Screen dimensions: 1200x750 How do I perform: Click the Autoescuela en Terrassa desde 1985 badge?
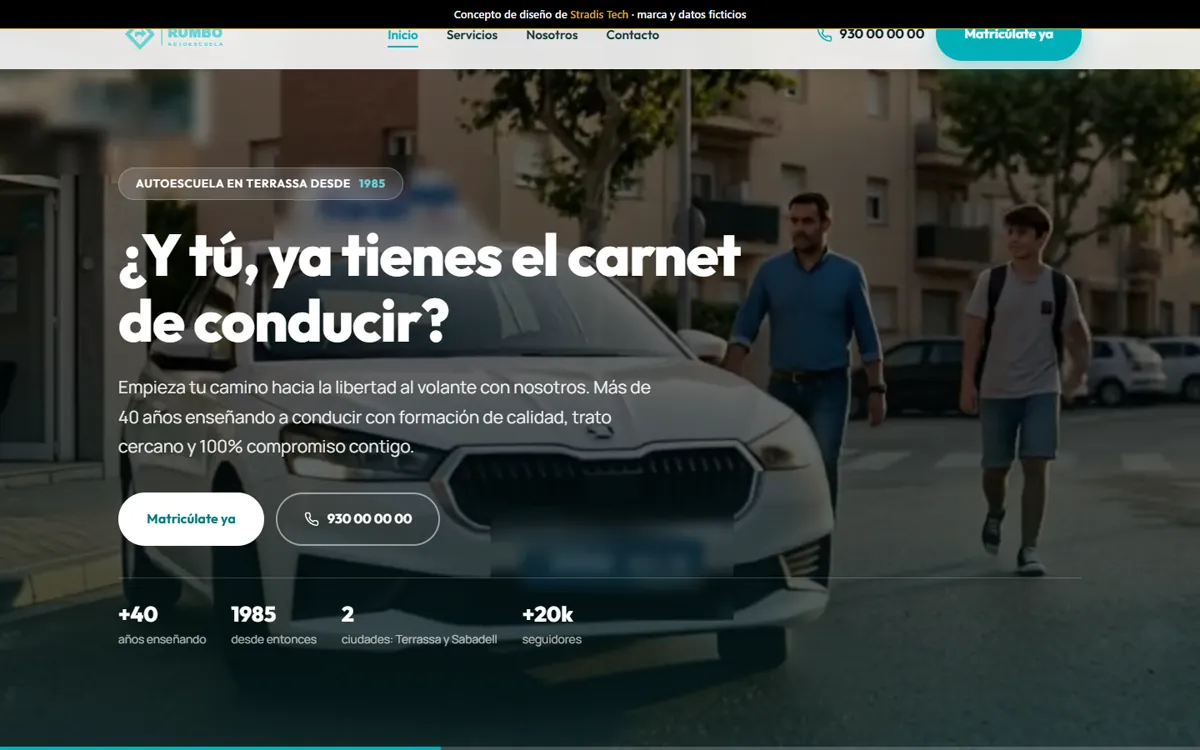pos(261,183)
